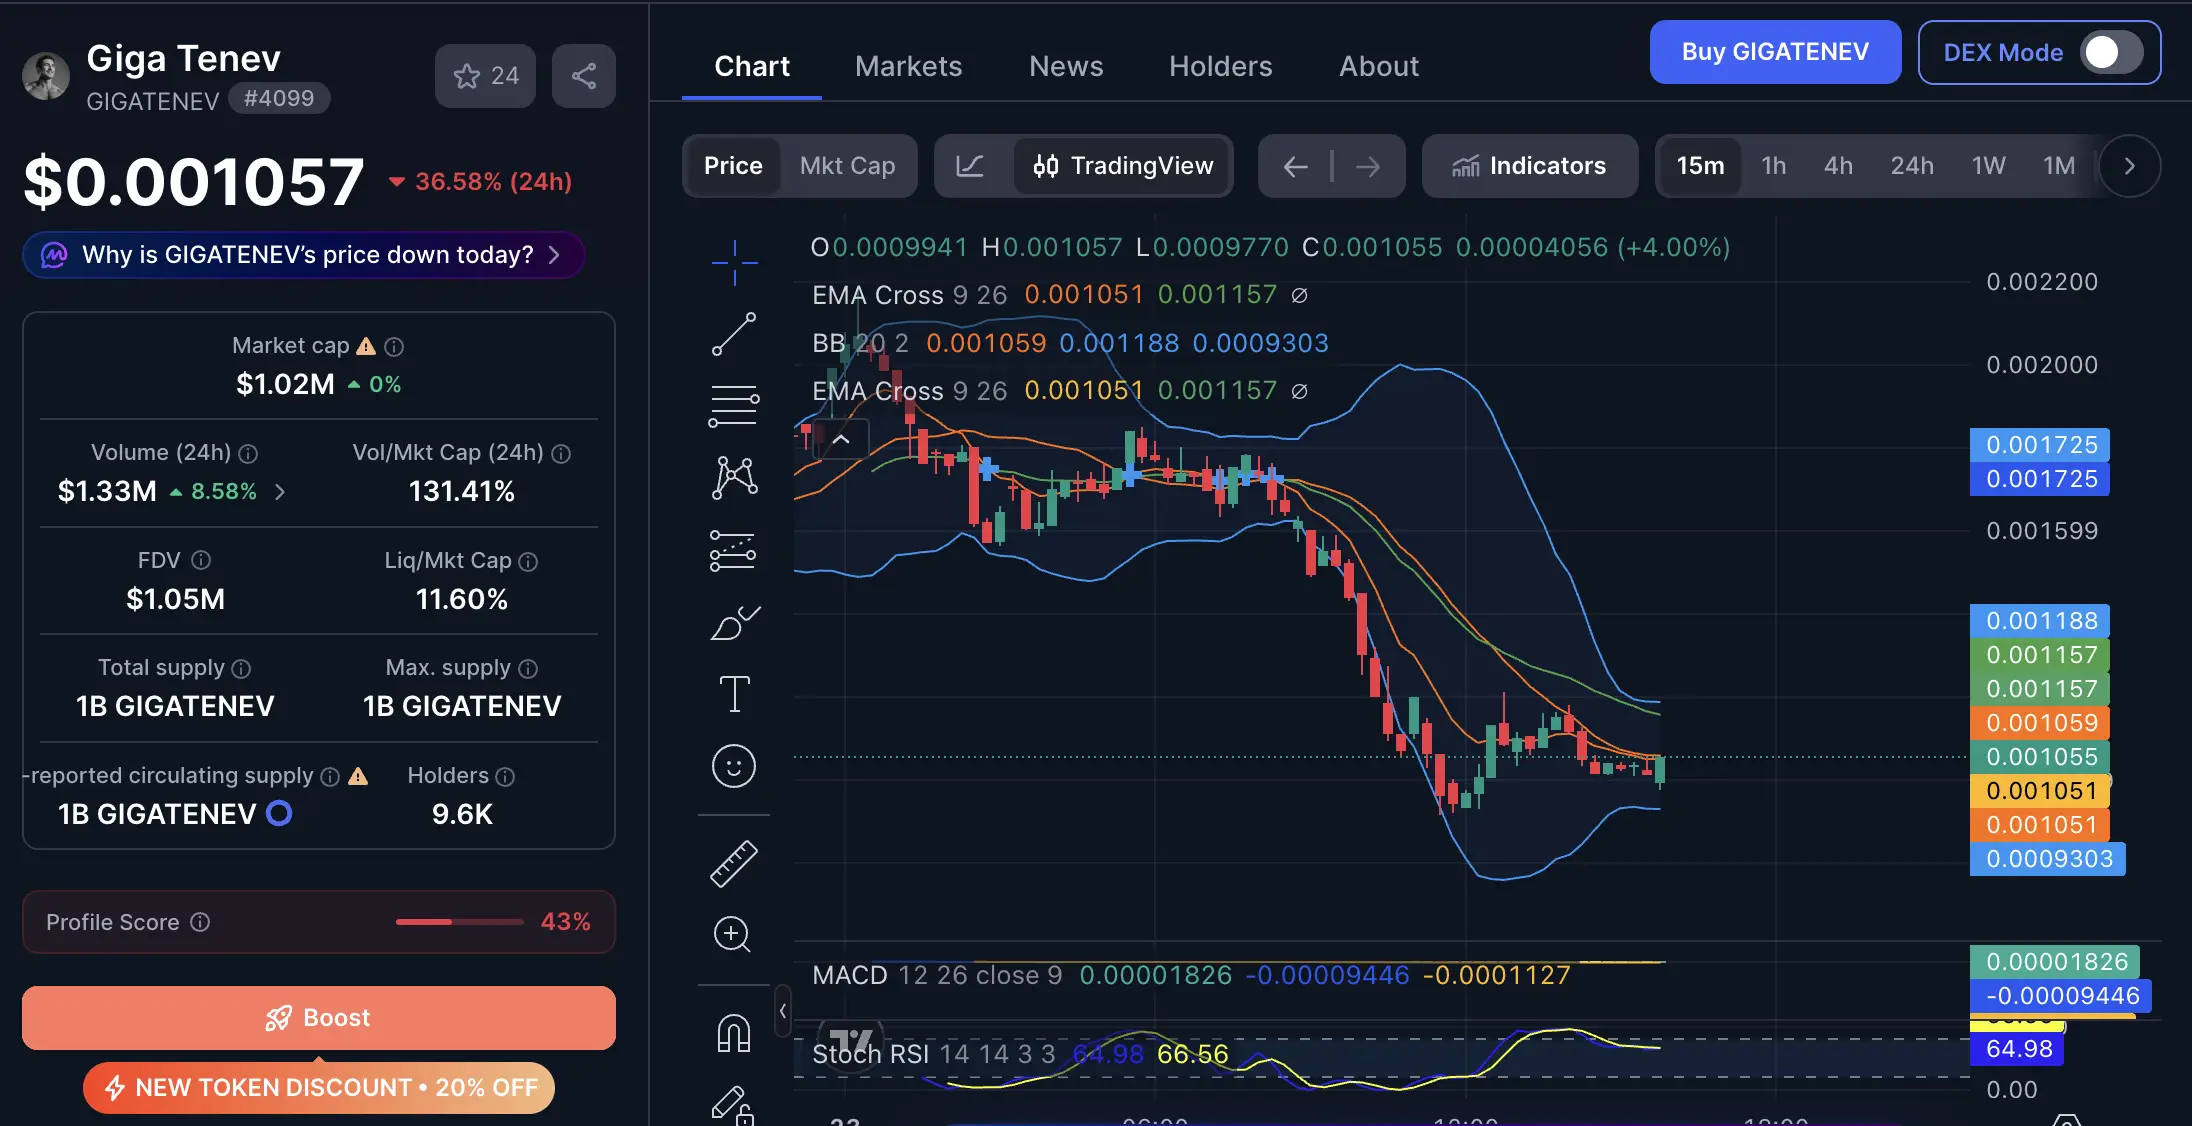2192x1126 pixels.
Task: Select the brush drawing tool
Action: [x=734, y=622]
